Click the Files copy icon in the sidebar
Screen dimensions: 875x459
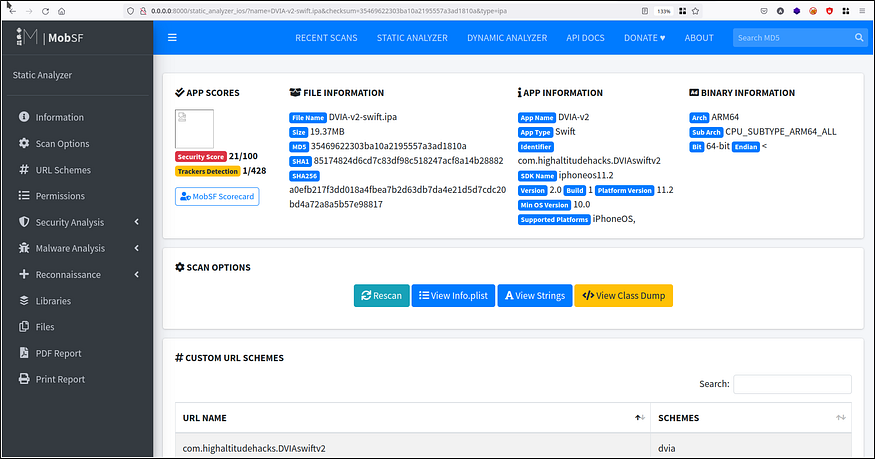pos(24,327)
